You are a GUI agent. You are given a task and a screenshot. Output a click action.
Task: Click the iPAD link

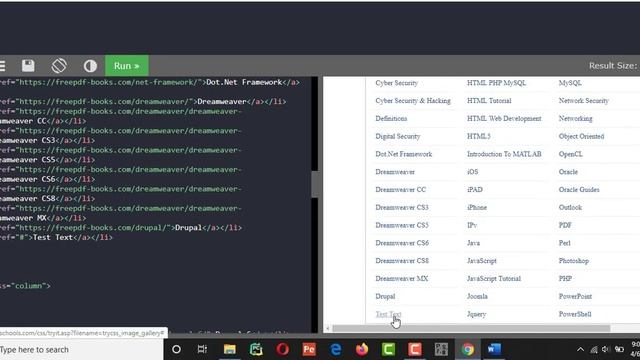pos(475,190)
